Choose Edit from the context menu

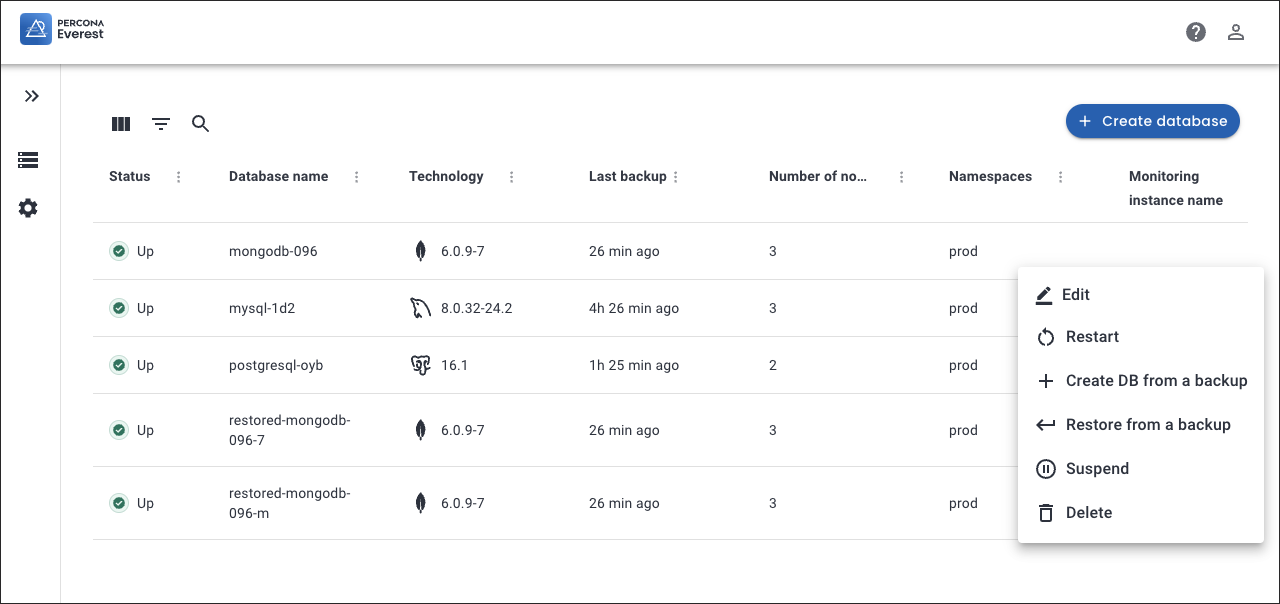[x=1075, y=295]
